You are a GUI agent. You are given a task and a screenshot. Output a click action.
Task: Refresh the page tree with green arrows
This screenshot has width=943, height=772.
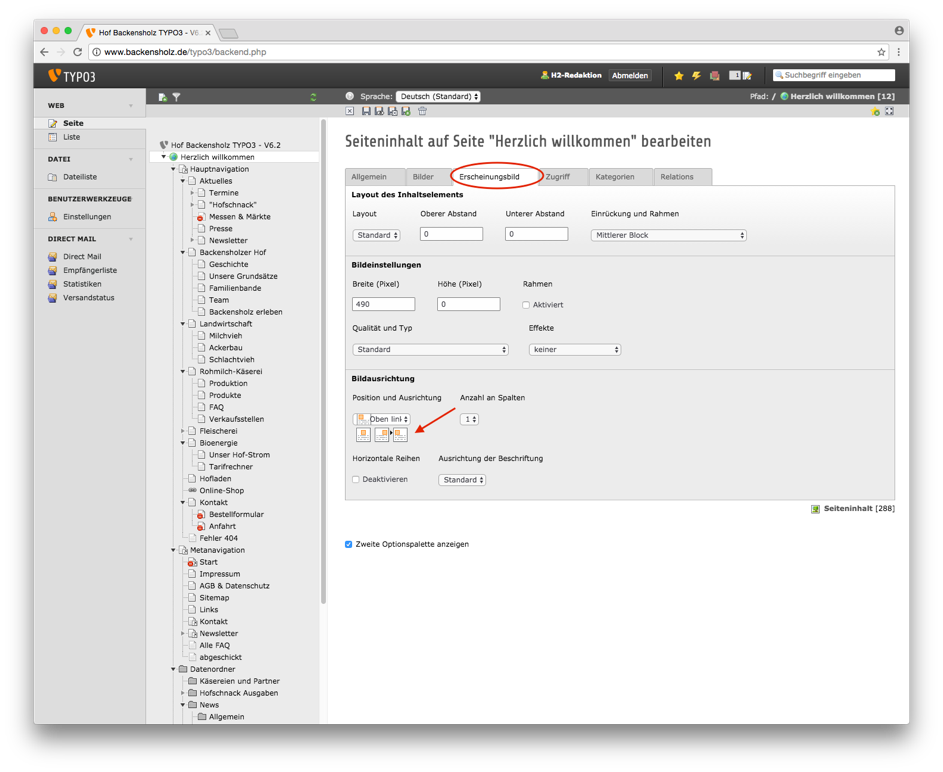pyautogui.click(x=313, y=97)
